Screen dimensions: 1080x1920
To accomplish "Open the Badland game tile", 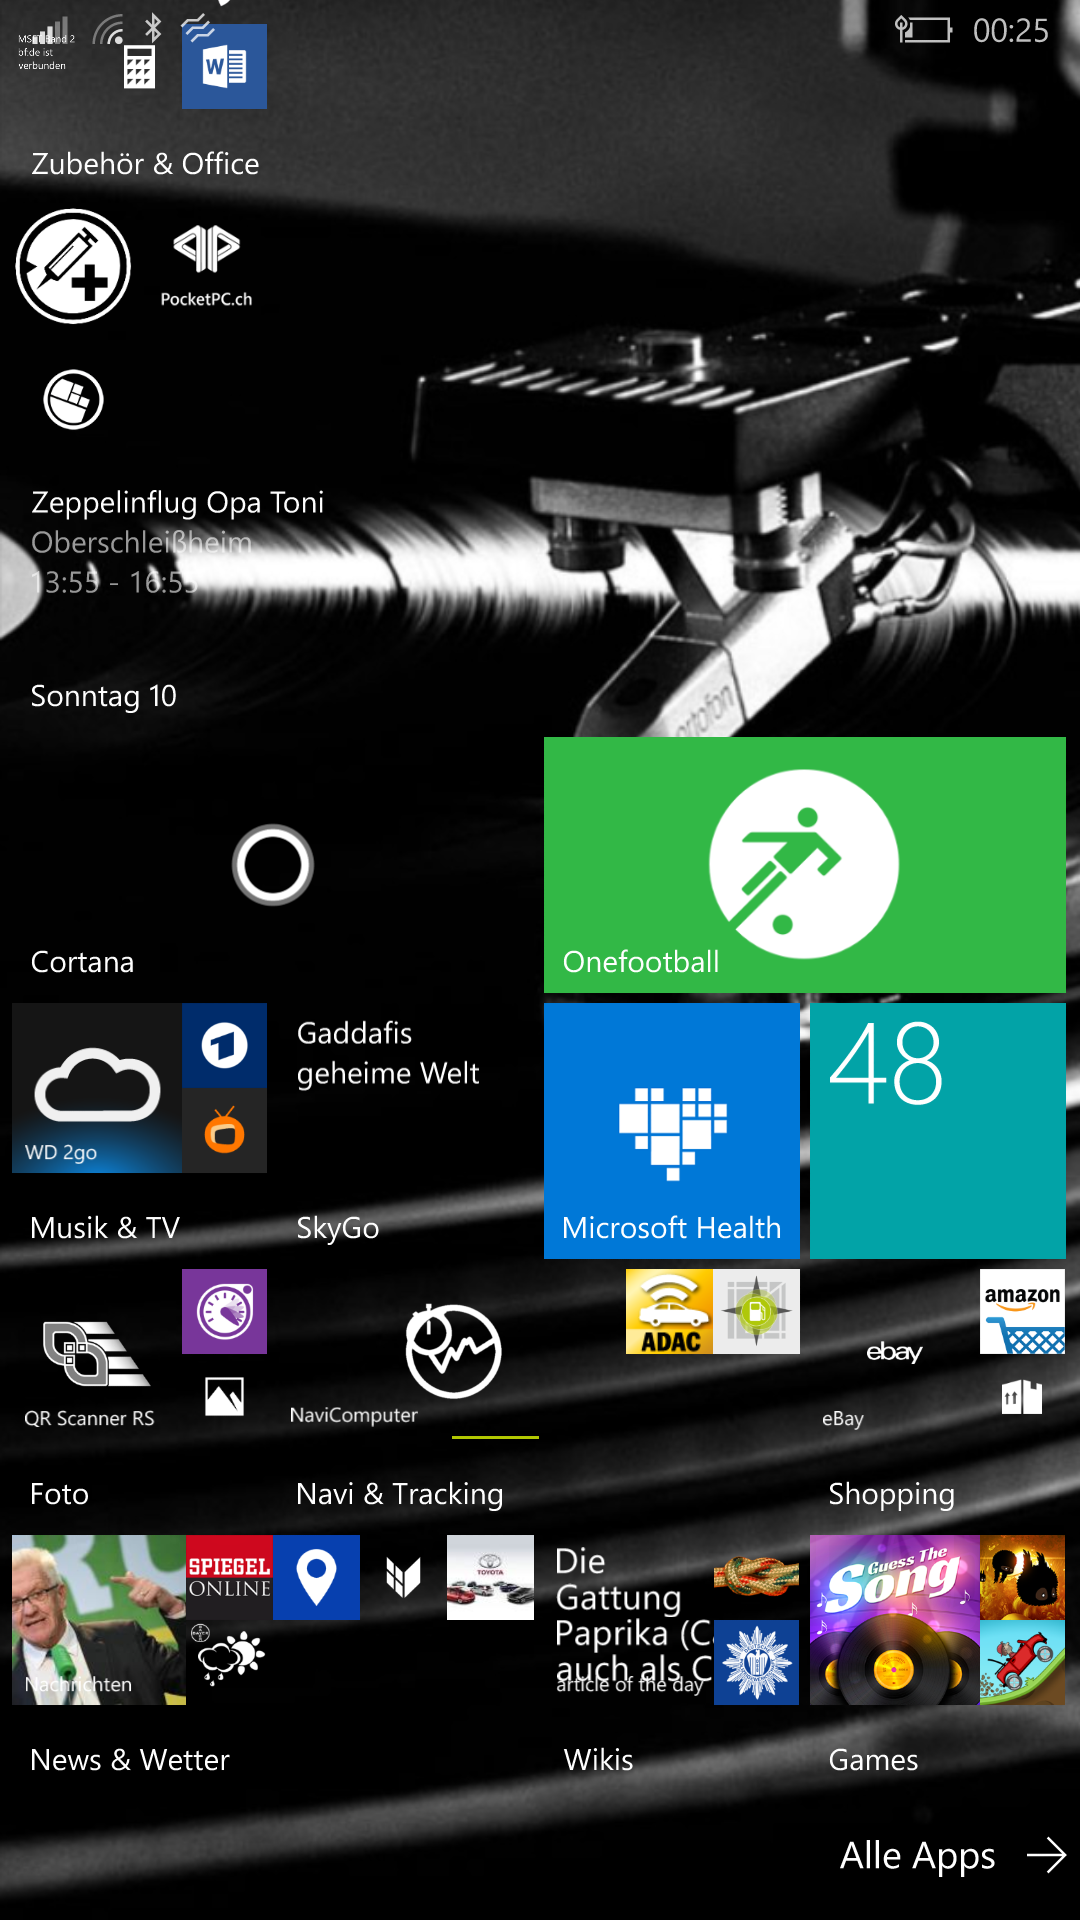I will point(1022,1577).
